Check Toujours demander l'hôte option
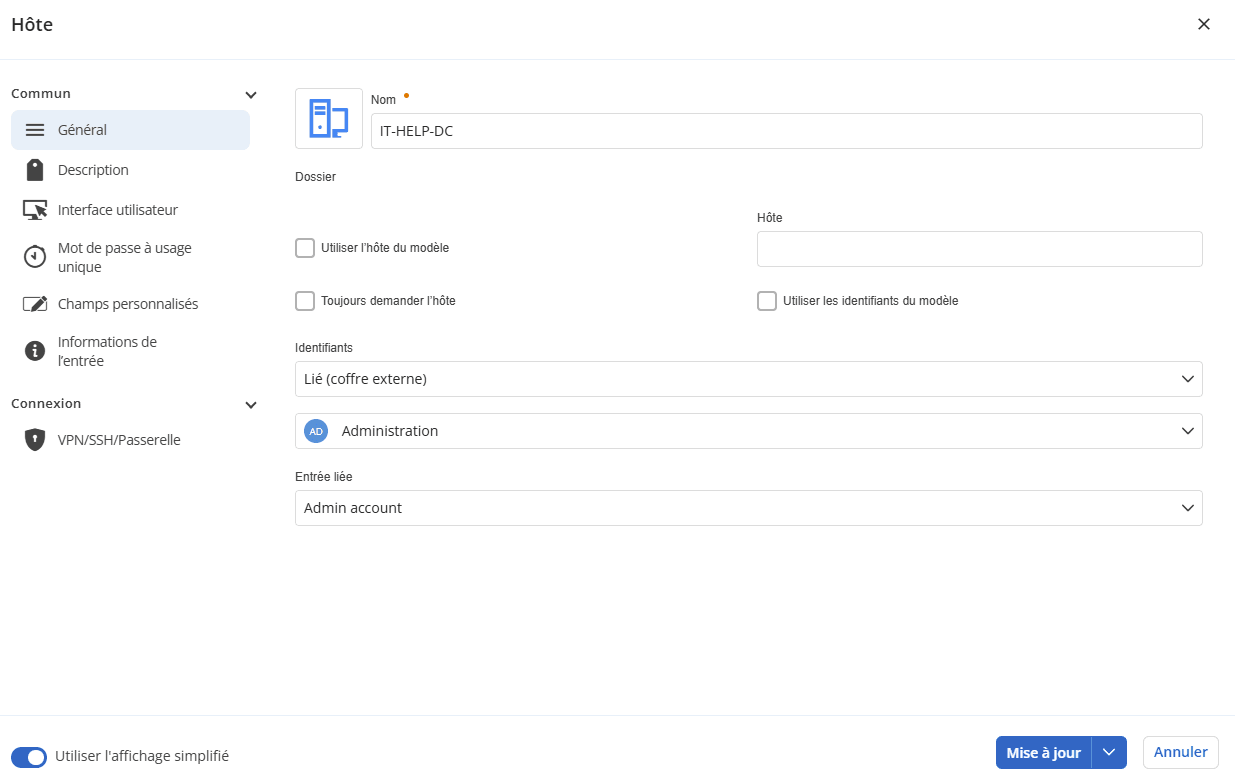The width and height of the screenshot is (1235, 779). 305,301
